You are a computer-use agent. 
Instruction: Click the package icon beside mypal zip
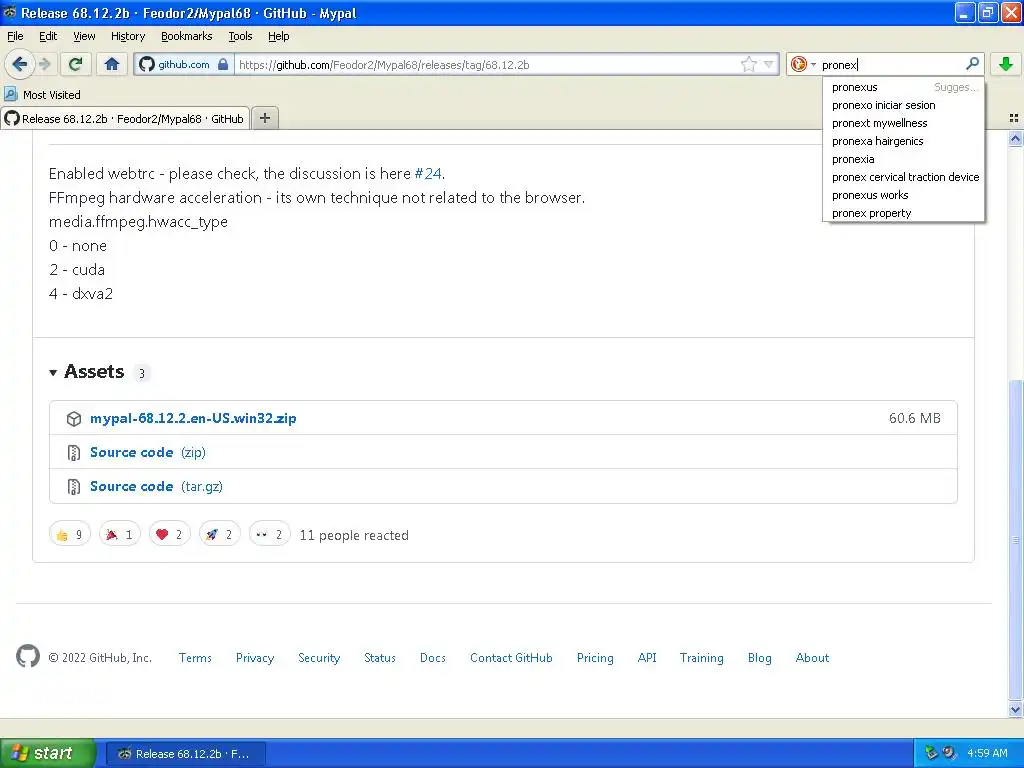coord(74,419)
